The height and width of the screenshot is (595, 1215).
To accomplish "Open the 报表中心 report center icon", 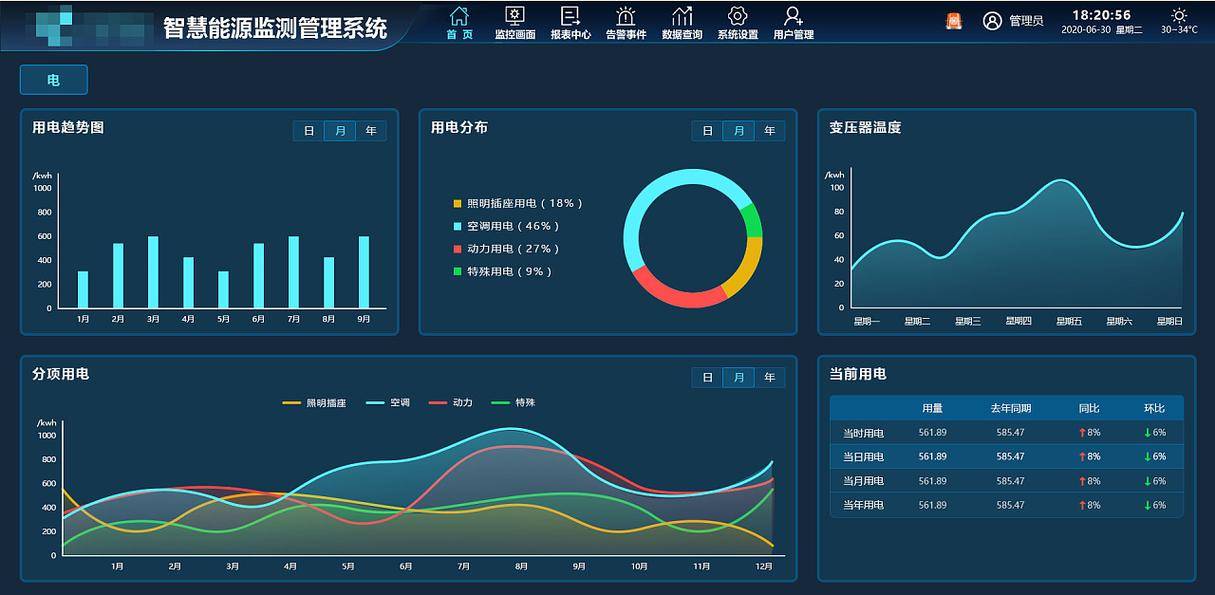I will (571, 20).
